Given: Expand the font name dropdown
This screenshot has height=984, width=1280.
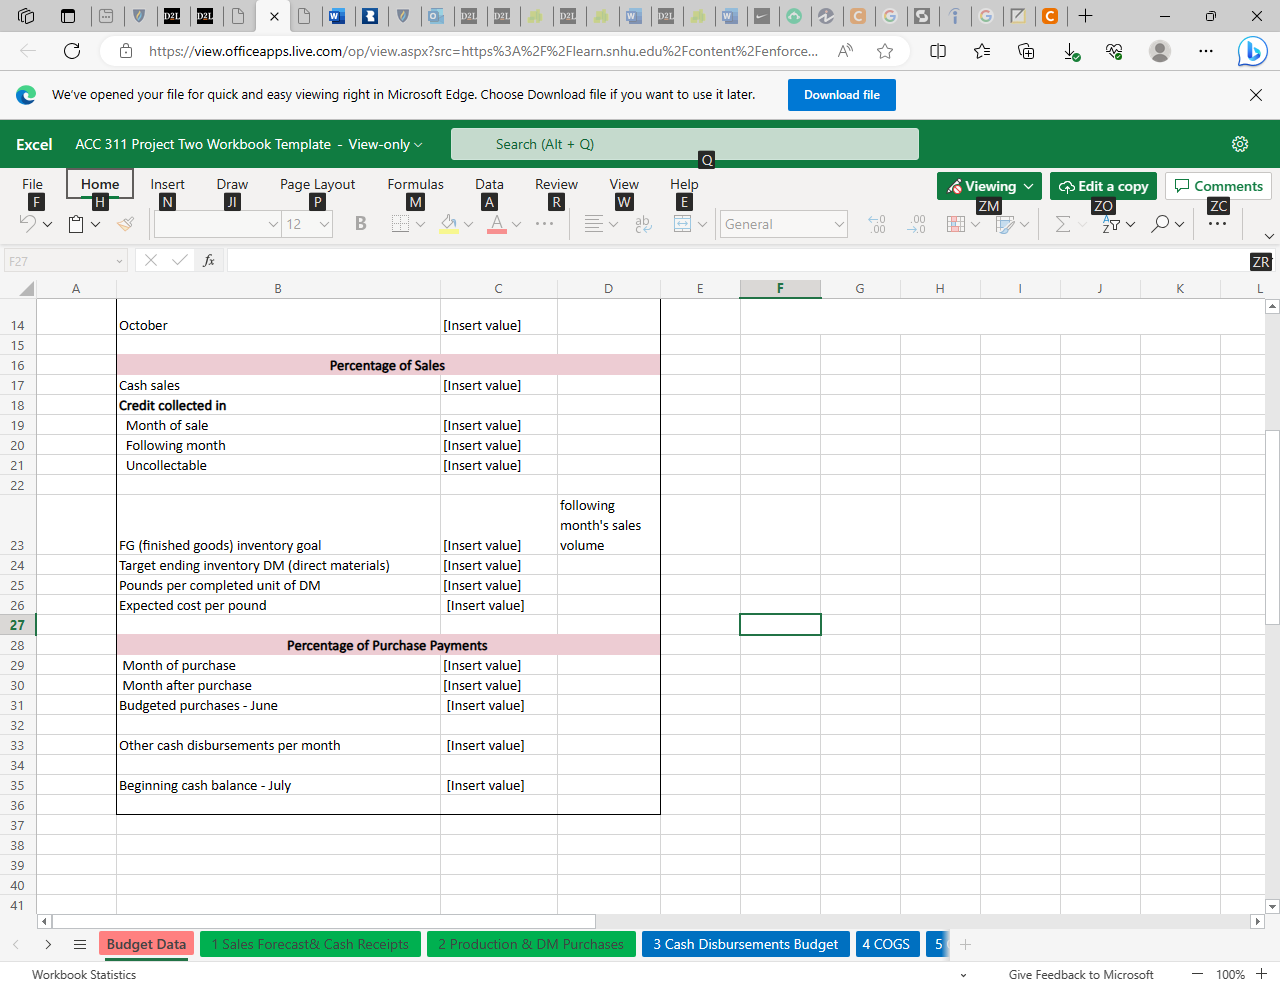Looking at the screenshot, I should pos(273,224).
